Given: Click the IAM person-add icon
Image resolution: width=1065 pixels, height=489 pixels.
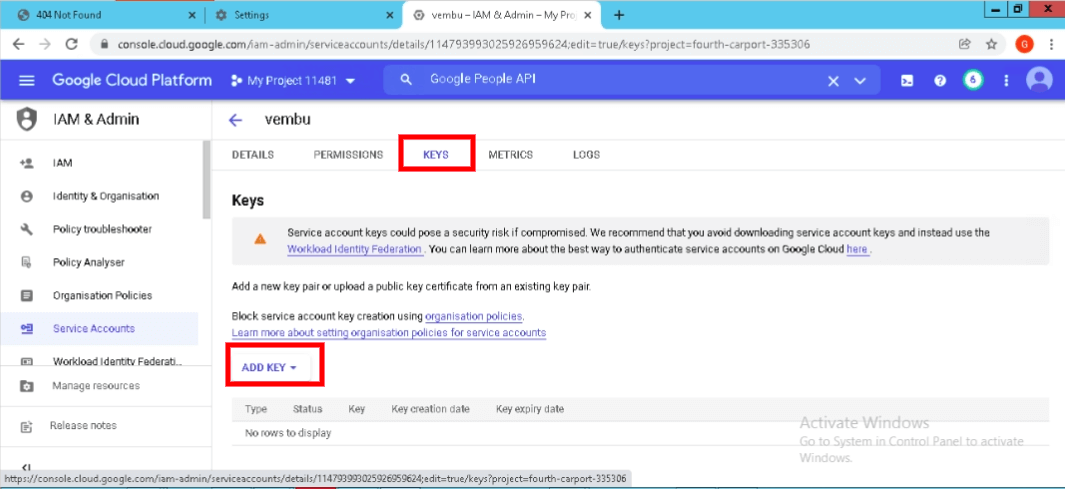Looking at the screenshot, I should click(27, 163).
